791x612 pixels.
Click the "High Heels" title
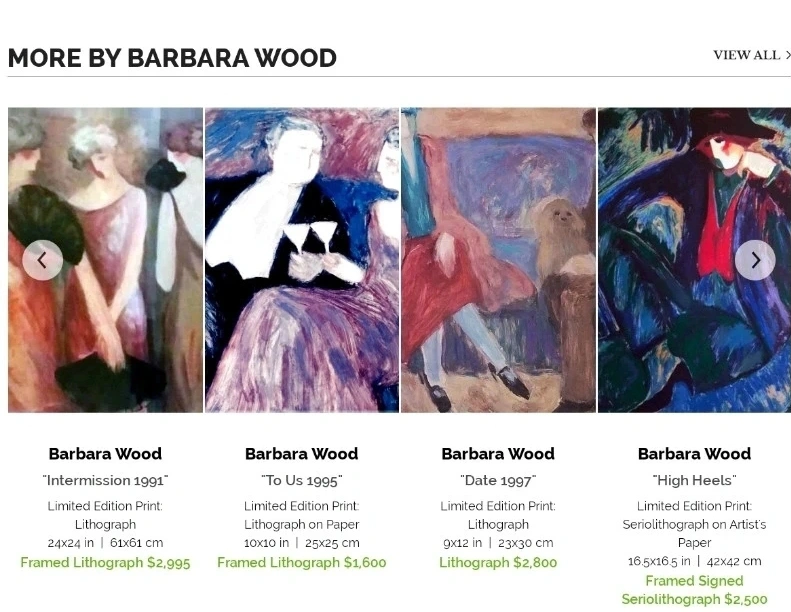[x=694, y=480]
